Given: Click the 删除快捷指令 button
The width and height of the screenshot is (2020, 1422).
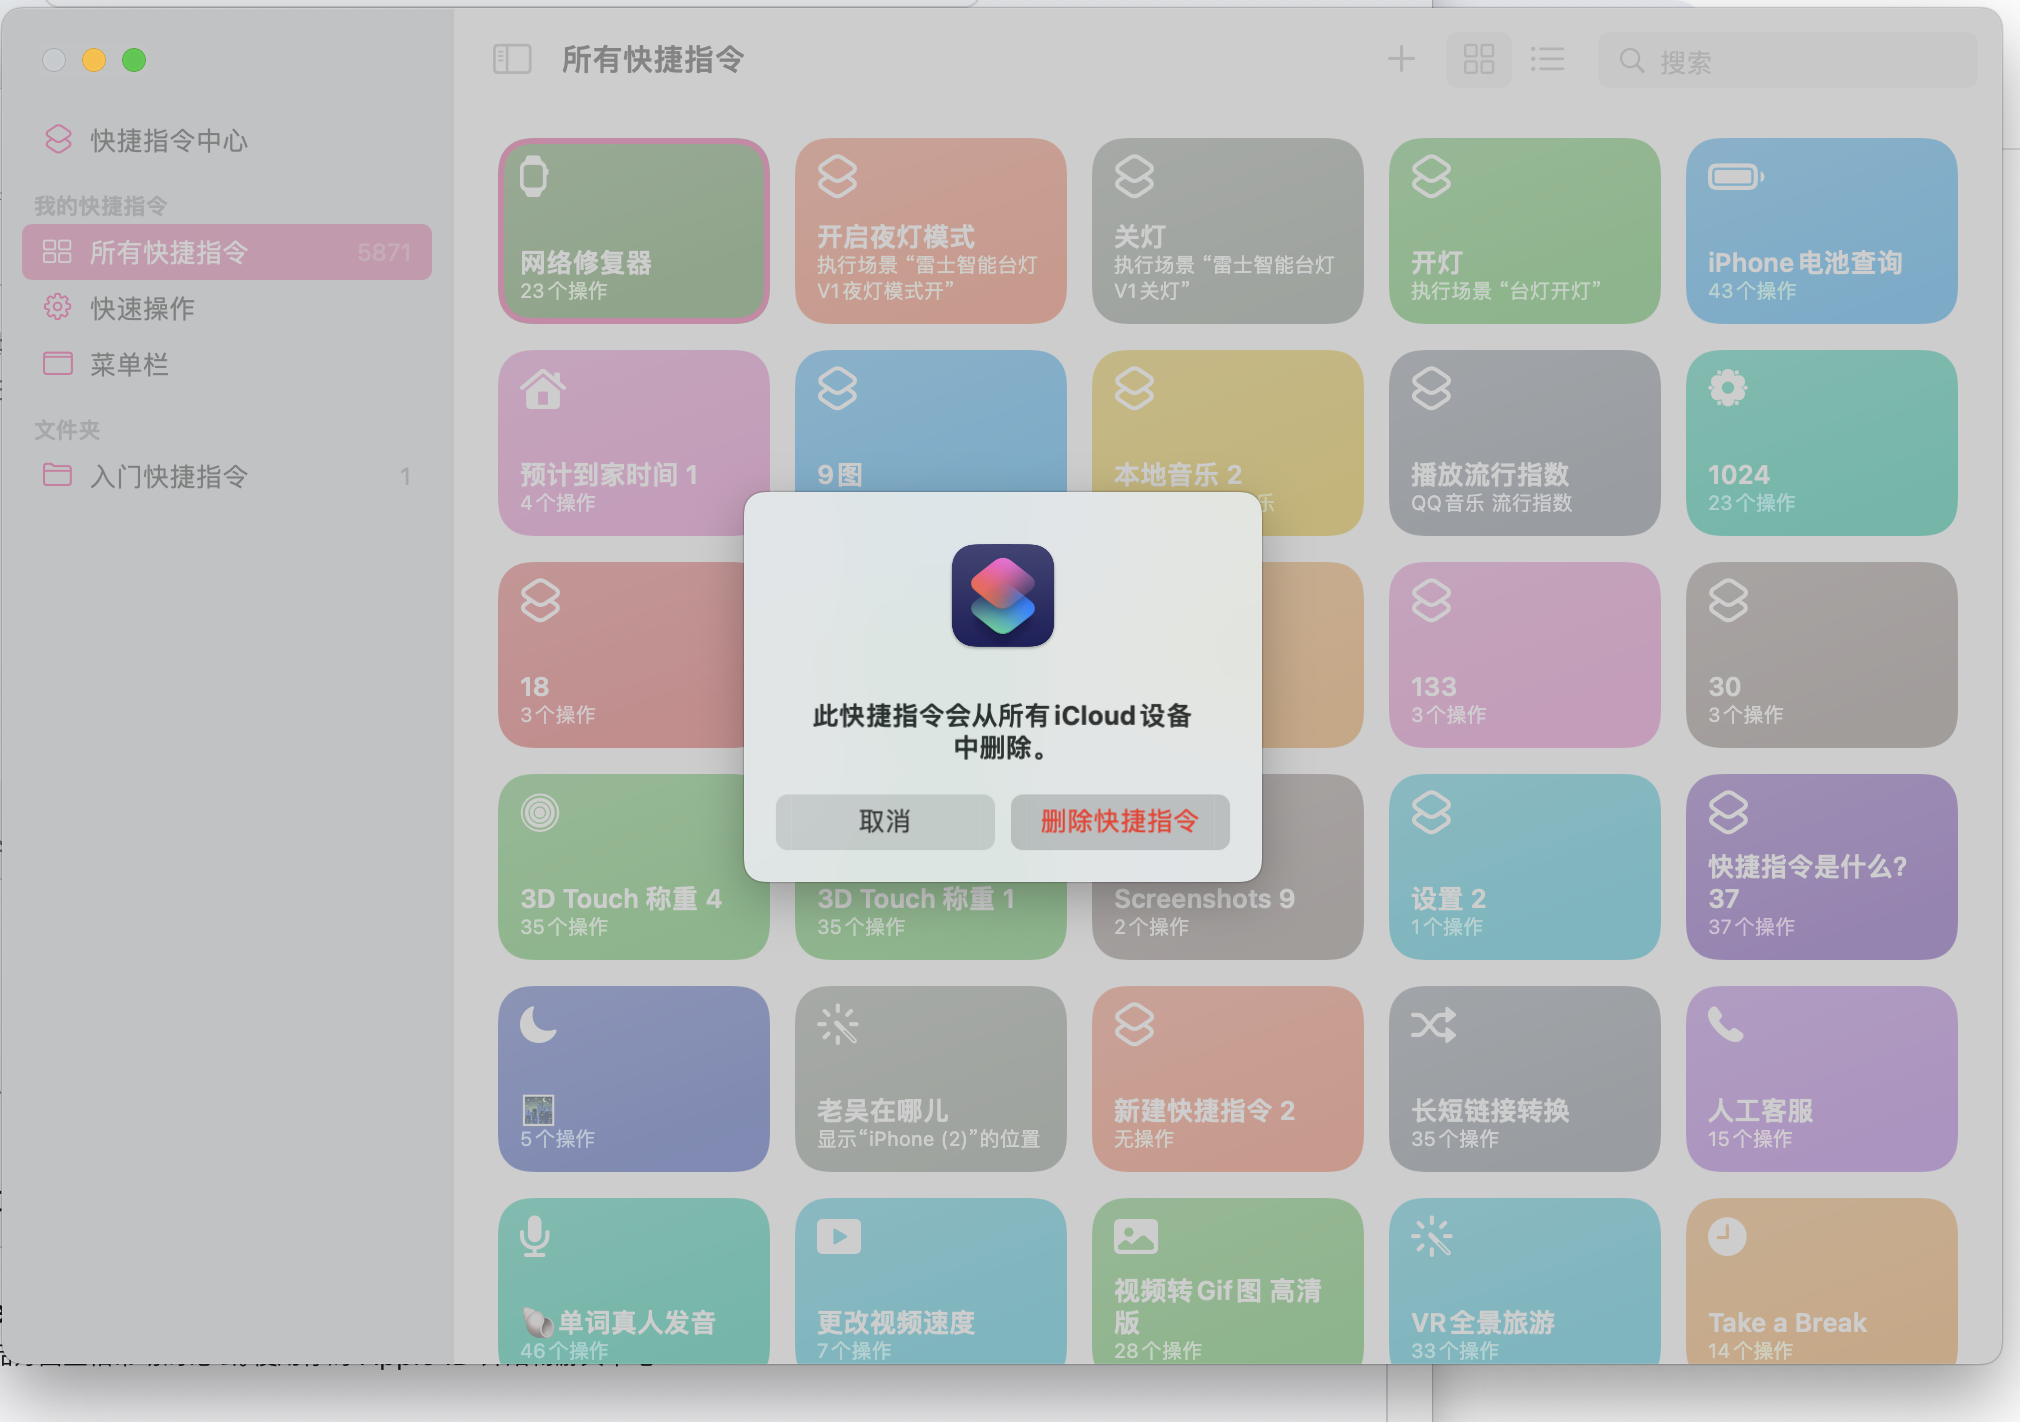Looking at the screenshot, I should pyautogui.click(x=1119, y=822).
